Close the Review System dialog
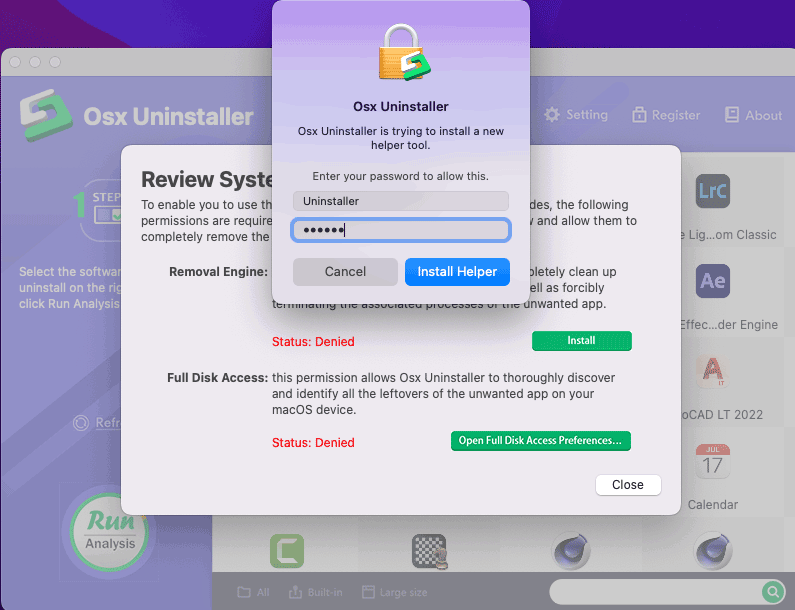Image resolution: width=795 pixels, height=610 pixels. pos(628,485)
